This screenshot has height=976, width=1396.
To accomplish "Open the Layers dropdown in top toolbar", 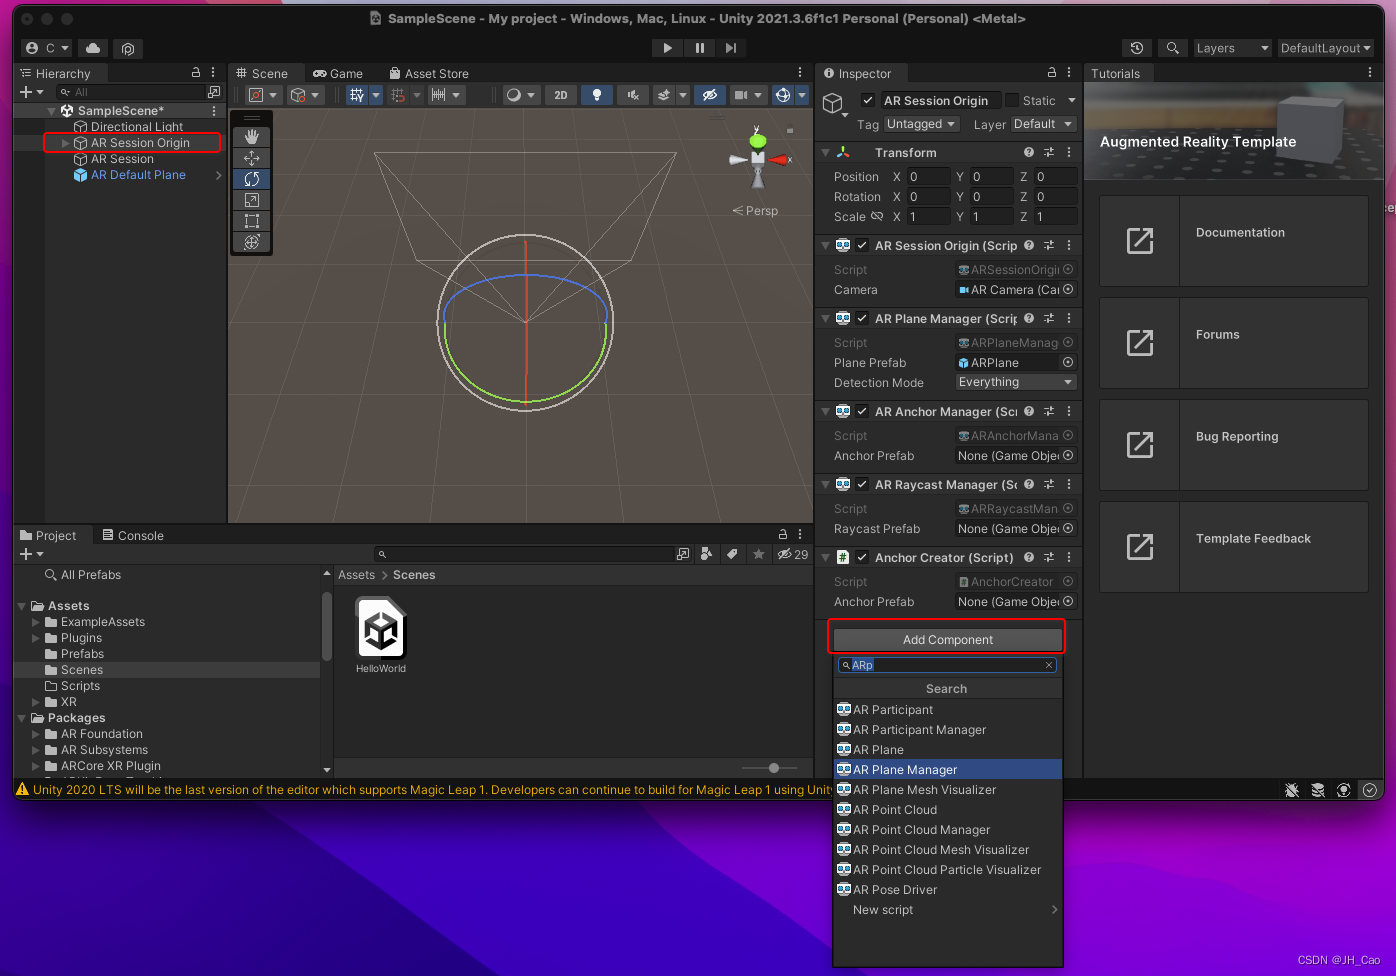I will click(x=1232, y=48).
